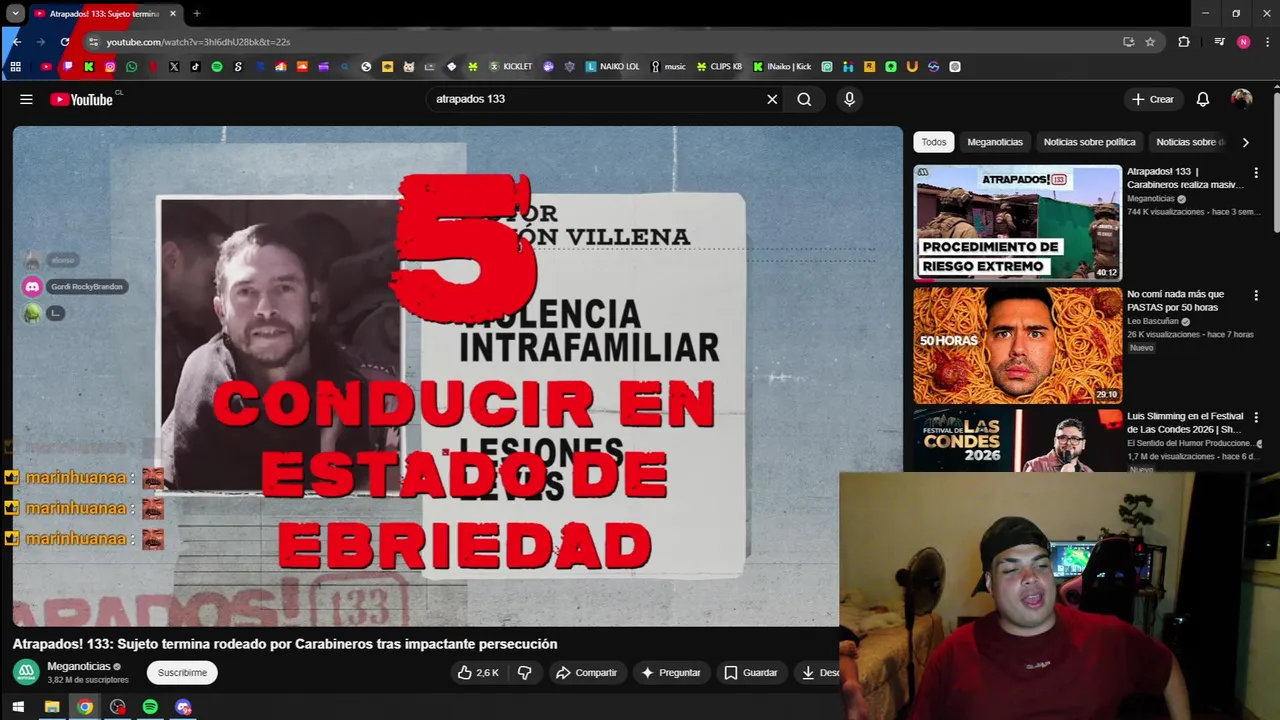Click the Preguntar button
Image resolution: width=1280 pixels, height=720 pixels.
(670, 673)
